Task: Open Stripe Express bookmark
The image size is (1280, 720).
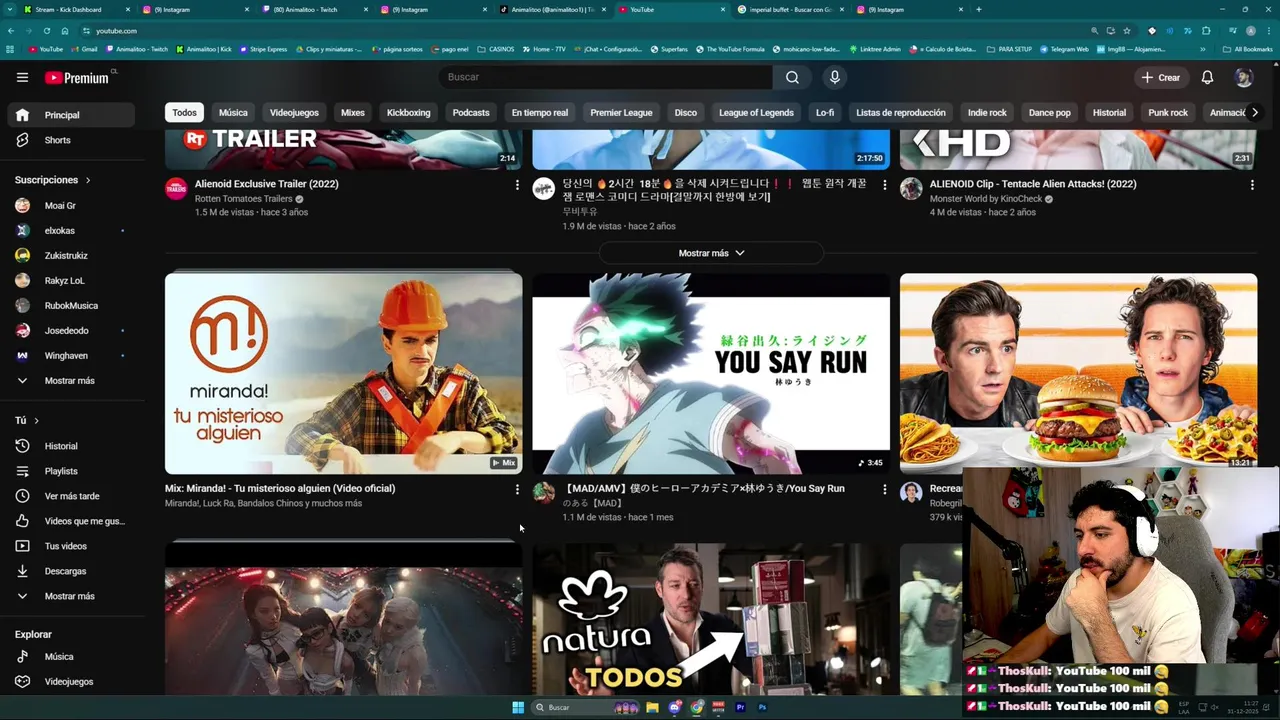Action: tap(262, 49)
